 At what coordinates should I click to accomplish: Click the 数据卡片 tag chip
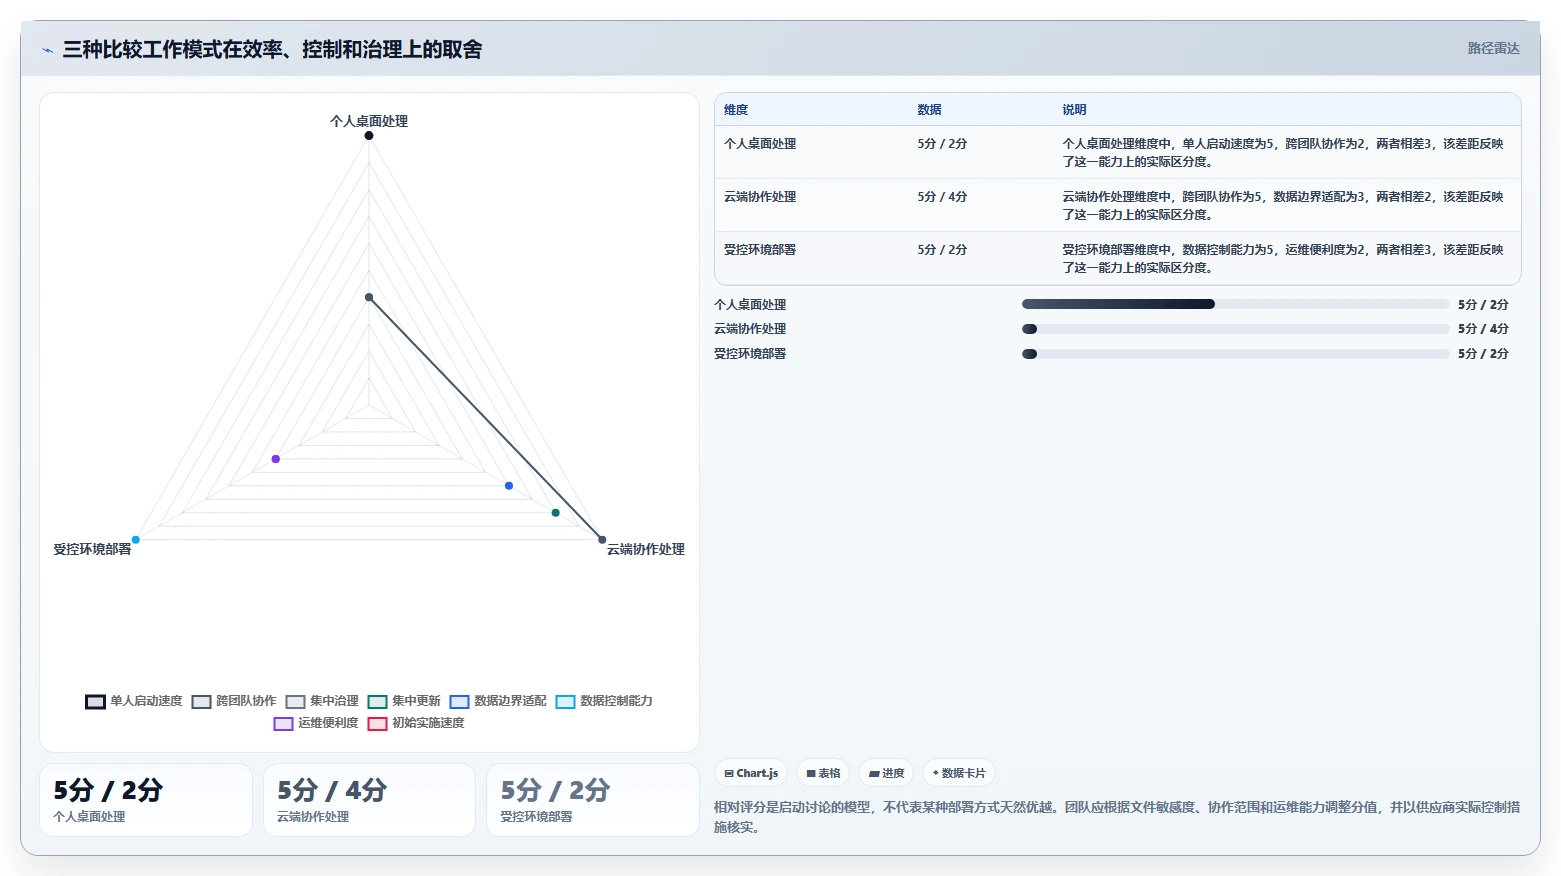(959, 773)
